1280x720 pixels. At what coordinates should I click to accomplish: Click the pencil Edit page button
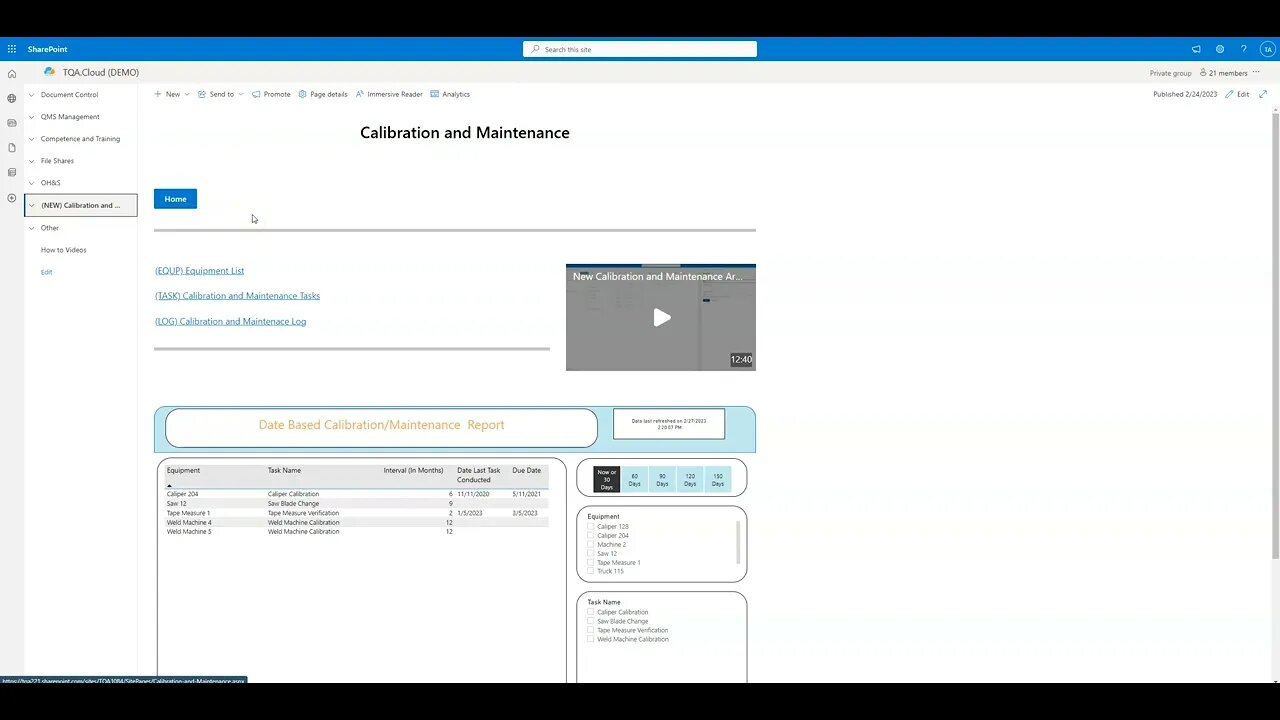pos(1238,94)
